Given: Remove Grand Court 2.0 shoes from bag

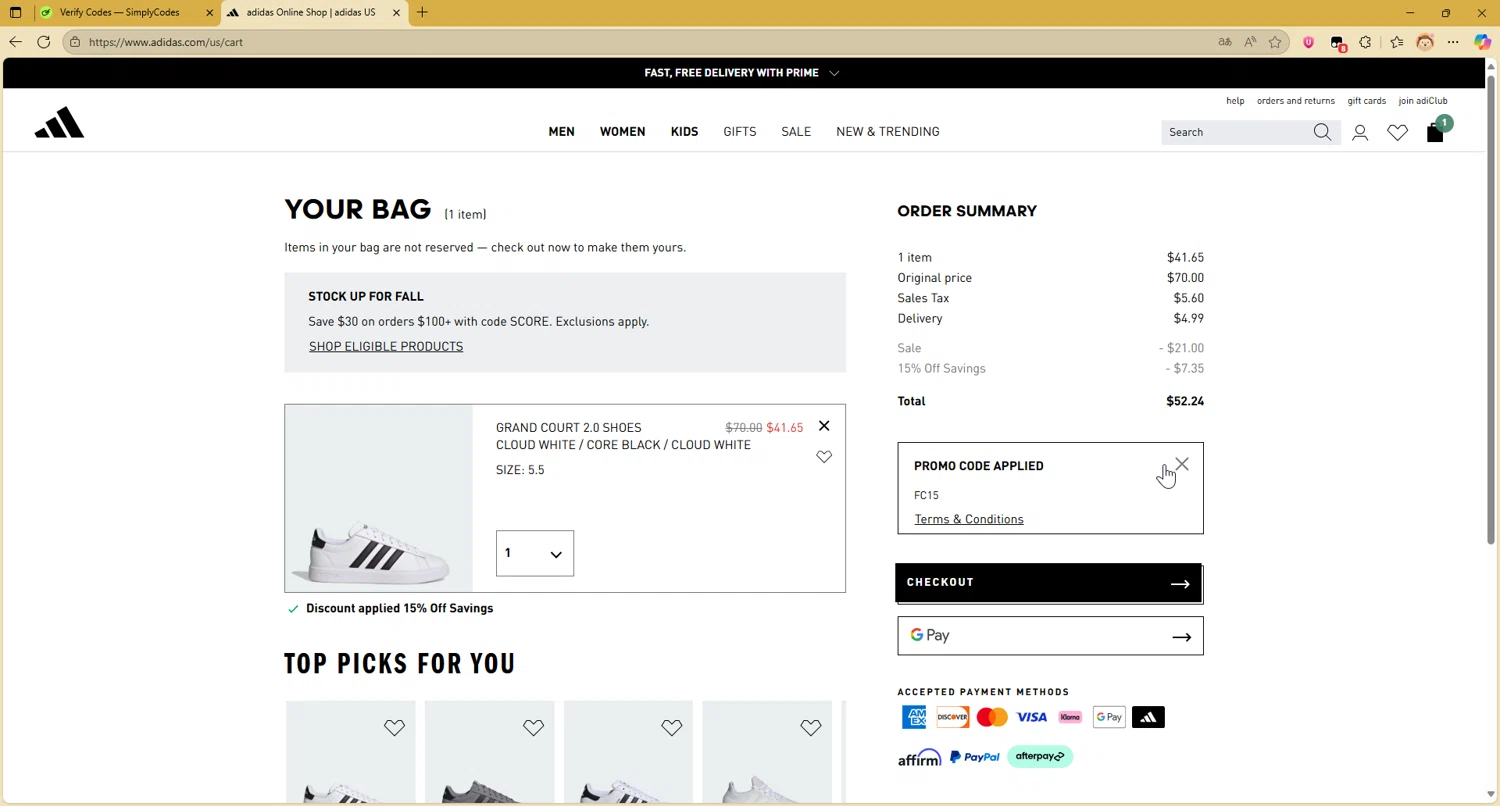Looking at the screenshot, I should tap(824, 426).
